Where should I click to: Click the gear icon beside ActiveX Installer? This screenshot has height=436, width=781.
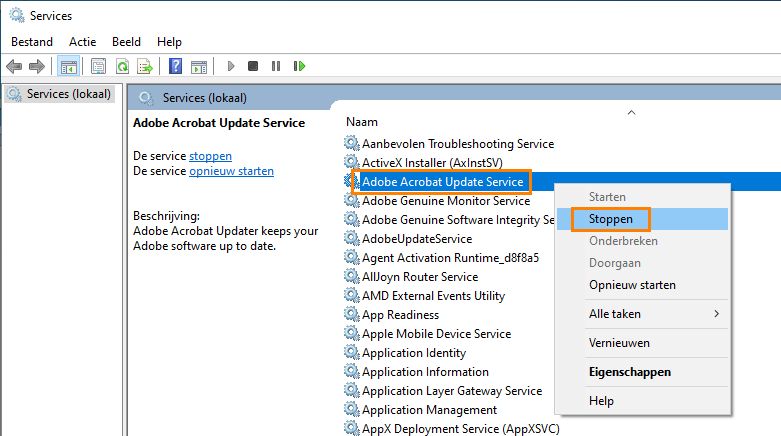click(352, 162)
